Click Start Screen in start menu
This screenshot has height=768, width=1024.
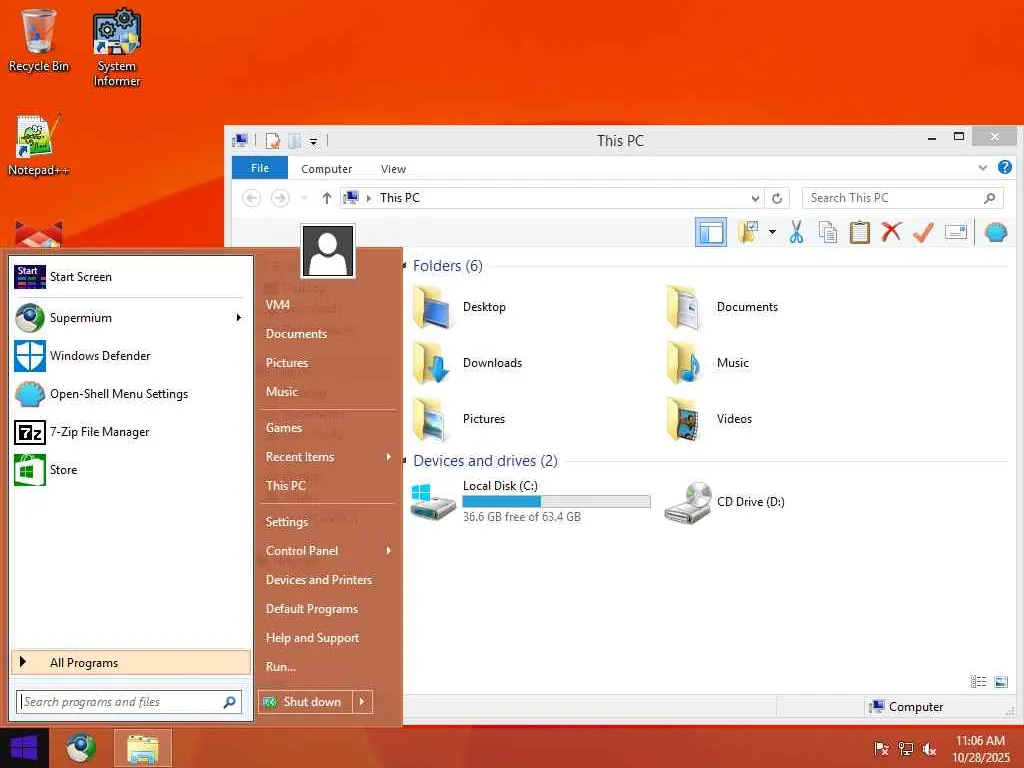pos(131,277)
